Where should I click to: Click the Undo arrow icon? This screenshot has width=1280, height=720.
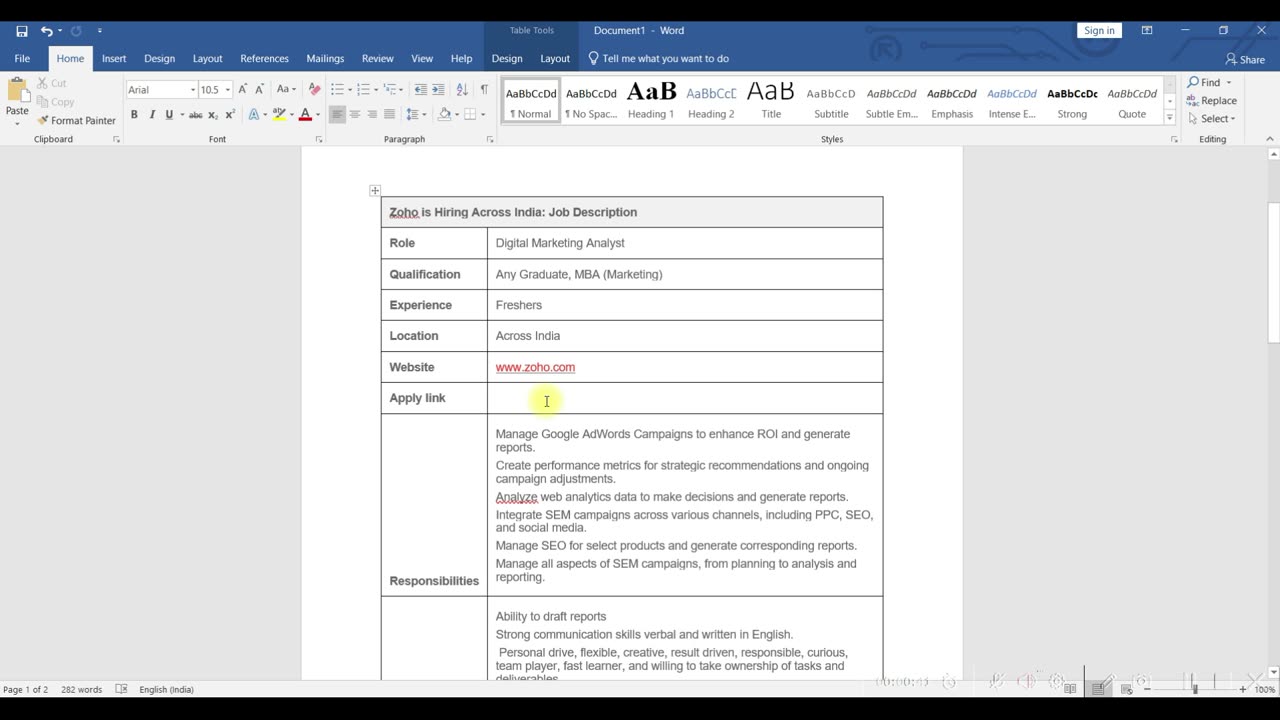coord(46,31)
